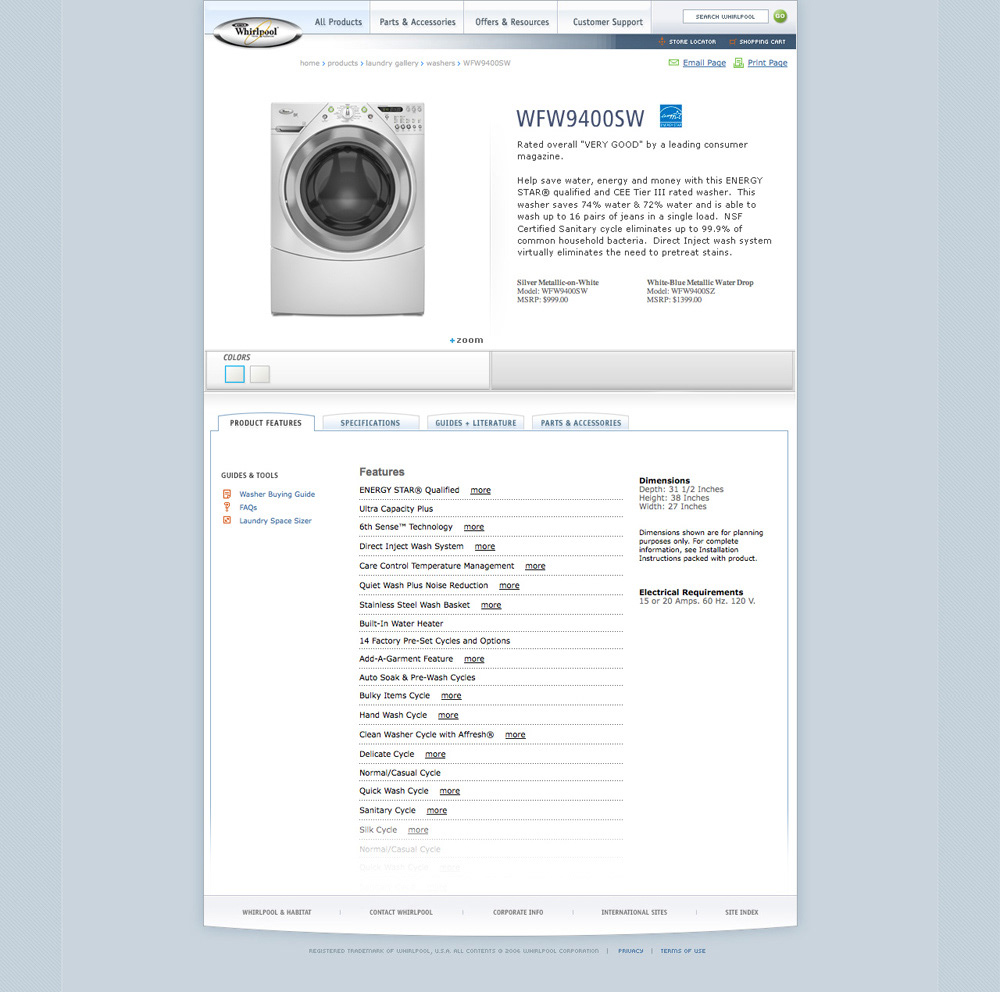Open the Parts & Accessories menu

click(418, 22)
